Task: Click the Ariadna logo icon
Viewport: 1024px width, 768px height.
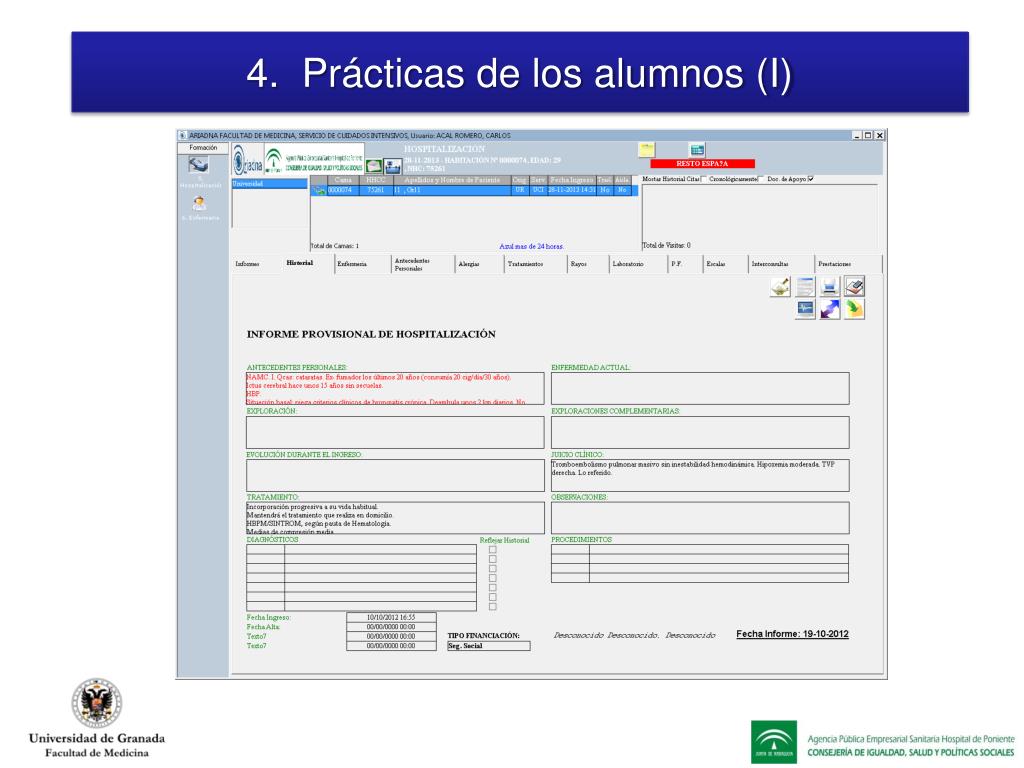Action: point(248,159)
